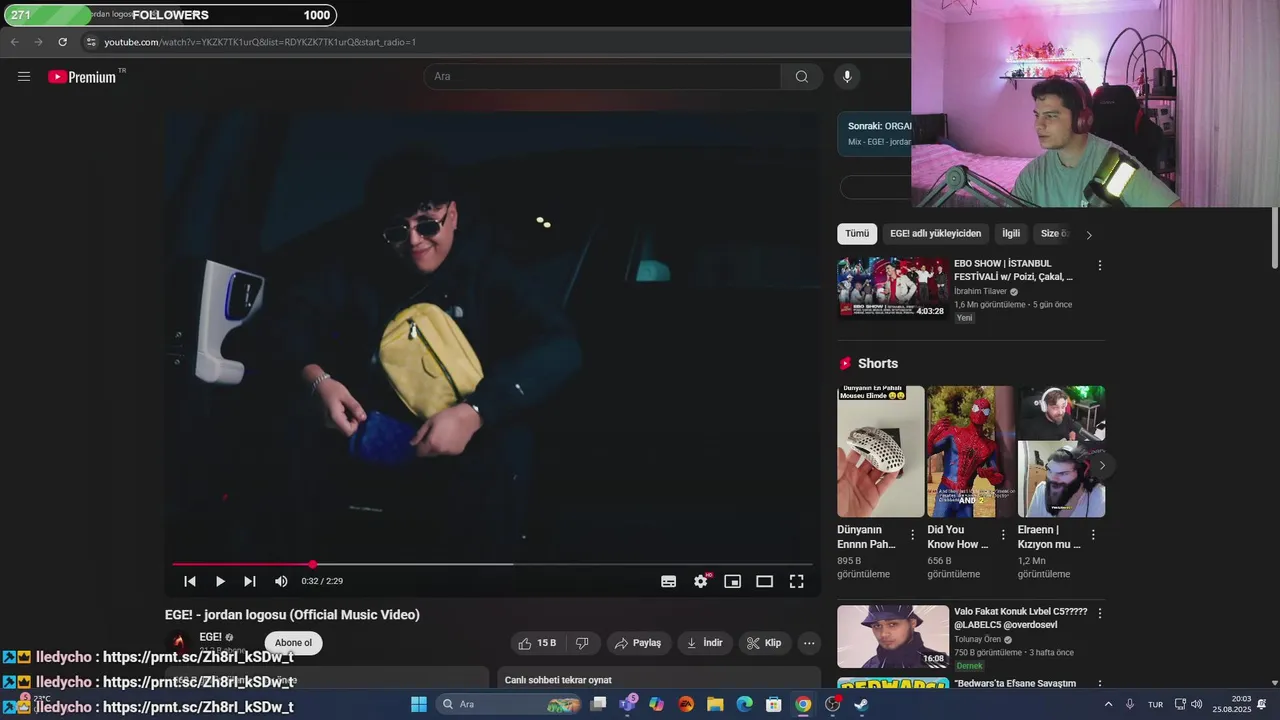Click the page vertical scrollbar

coord(1275,238)
